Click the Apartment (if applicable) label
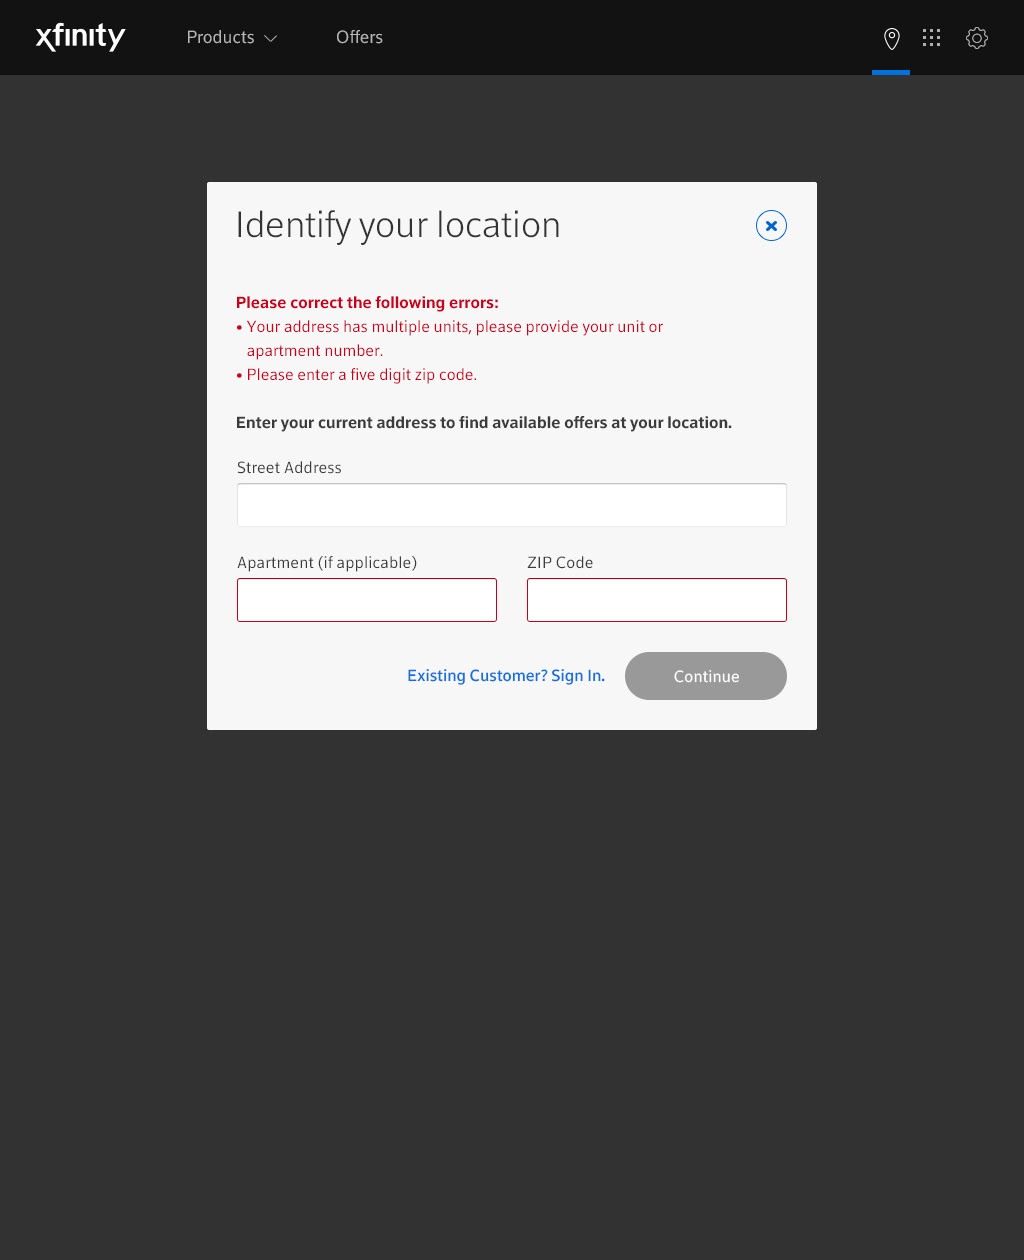 point(327,563)
